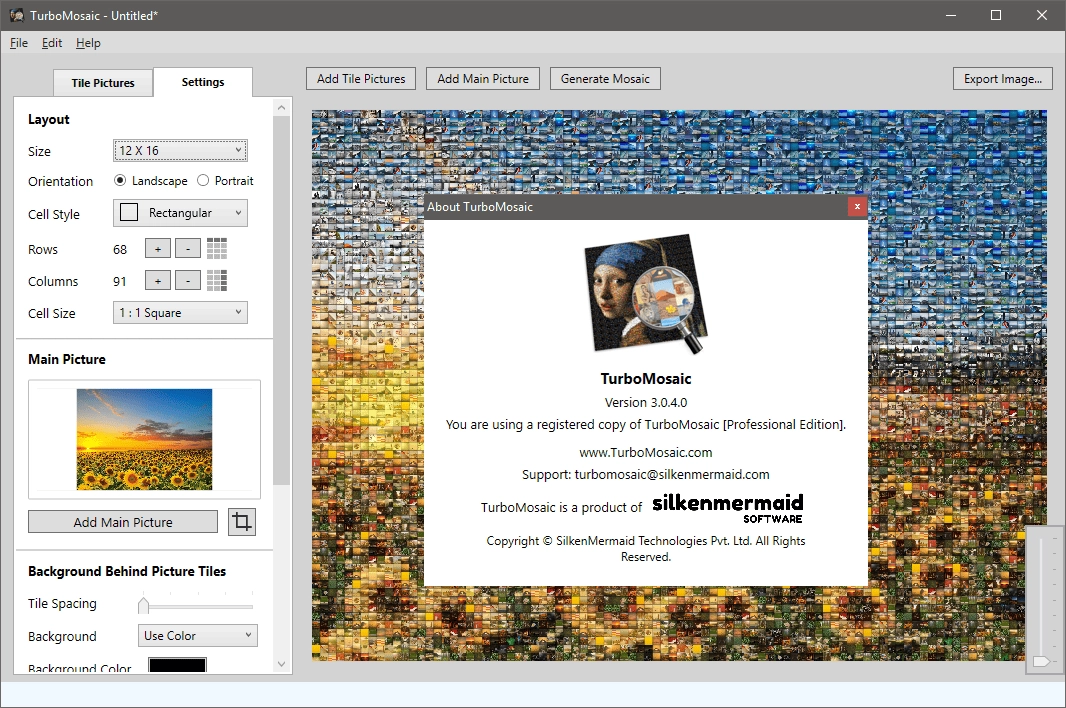Click the support email turbomosaic@silkenmermaid.com
Viewport: 1066px width, 708px height.
pyautogui.click(x=672, y=474)
